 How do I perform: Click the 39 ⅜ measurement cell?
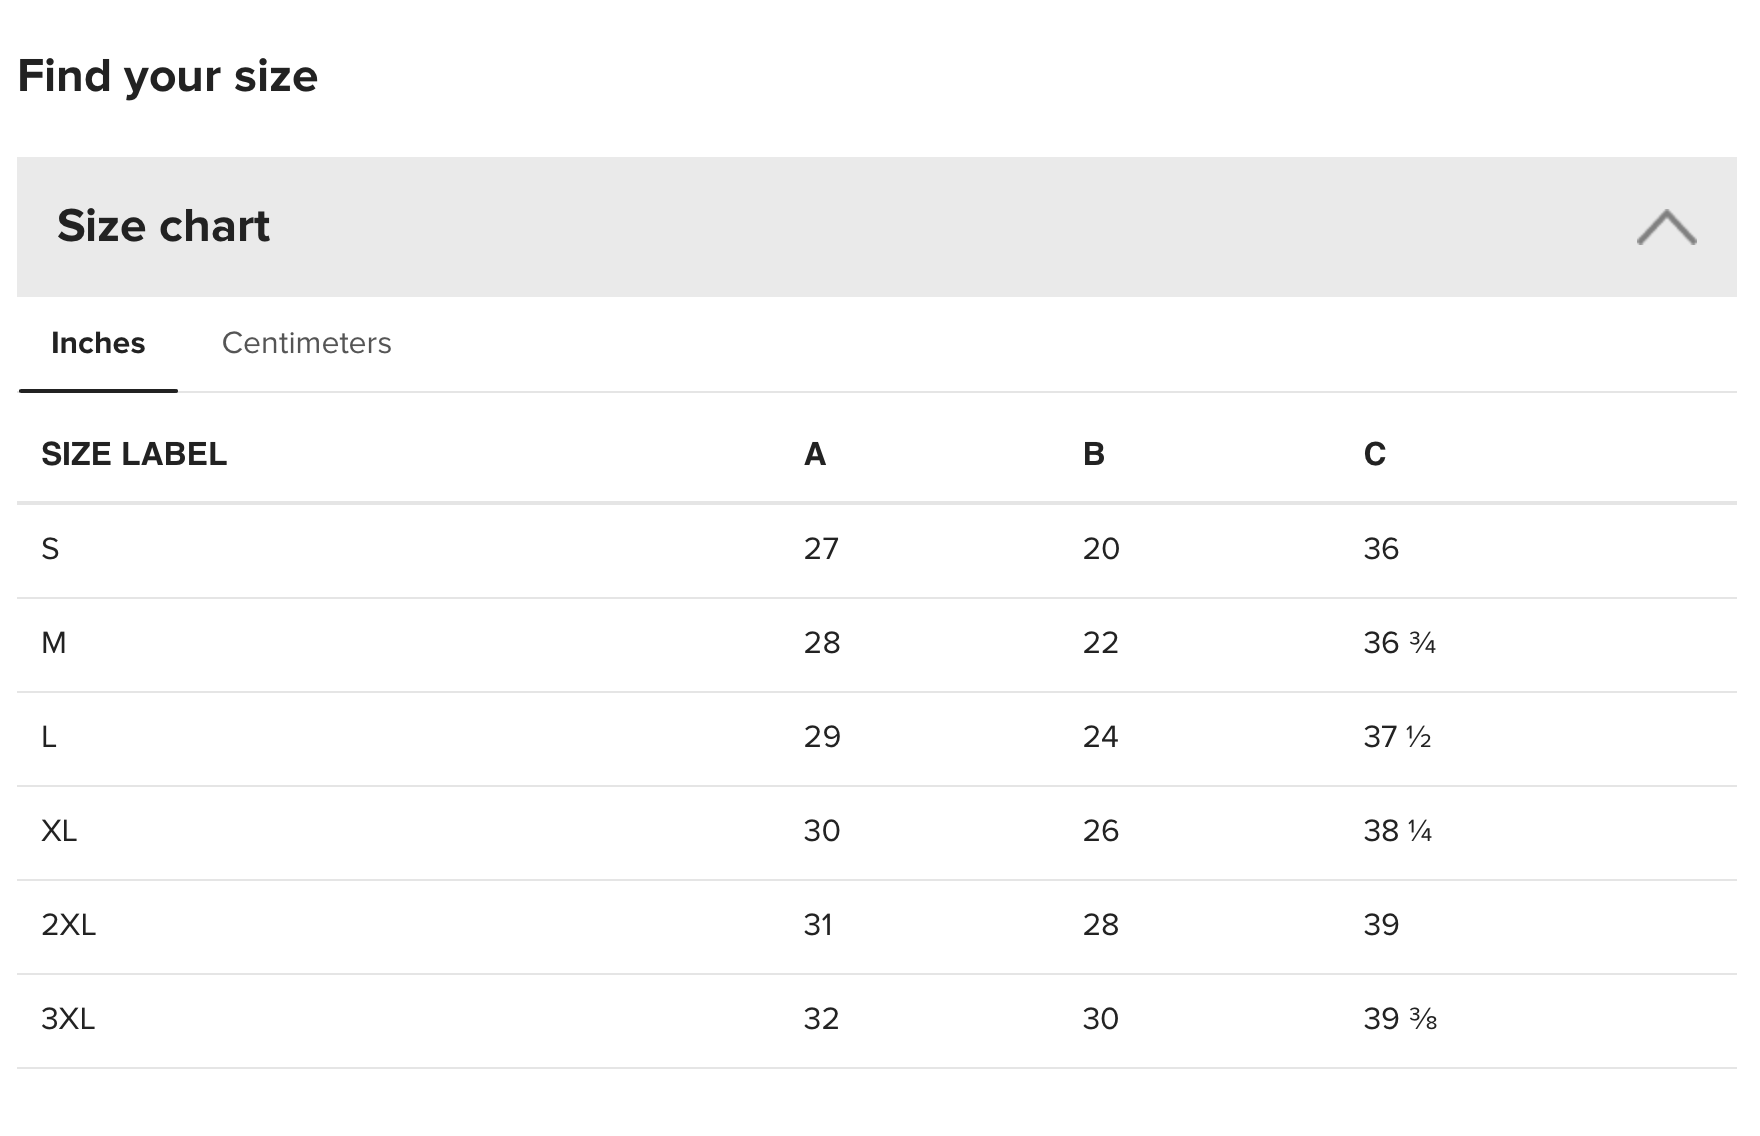(x=1399, y=1019)
